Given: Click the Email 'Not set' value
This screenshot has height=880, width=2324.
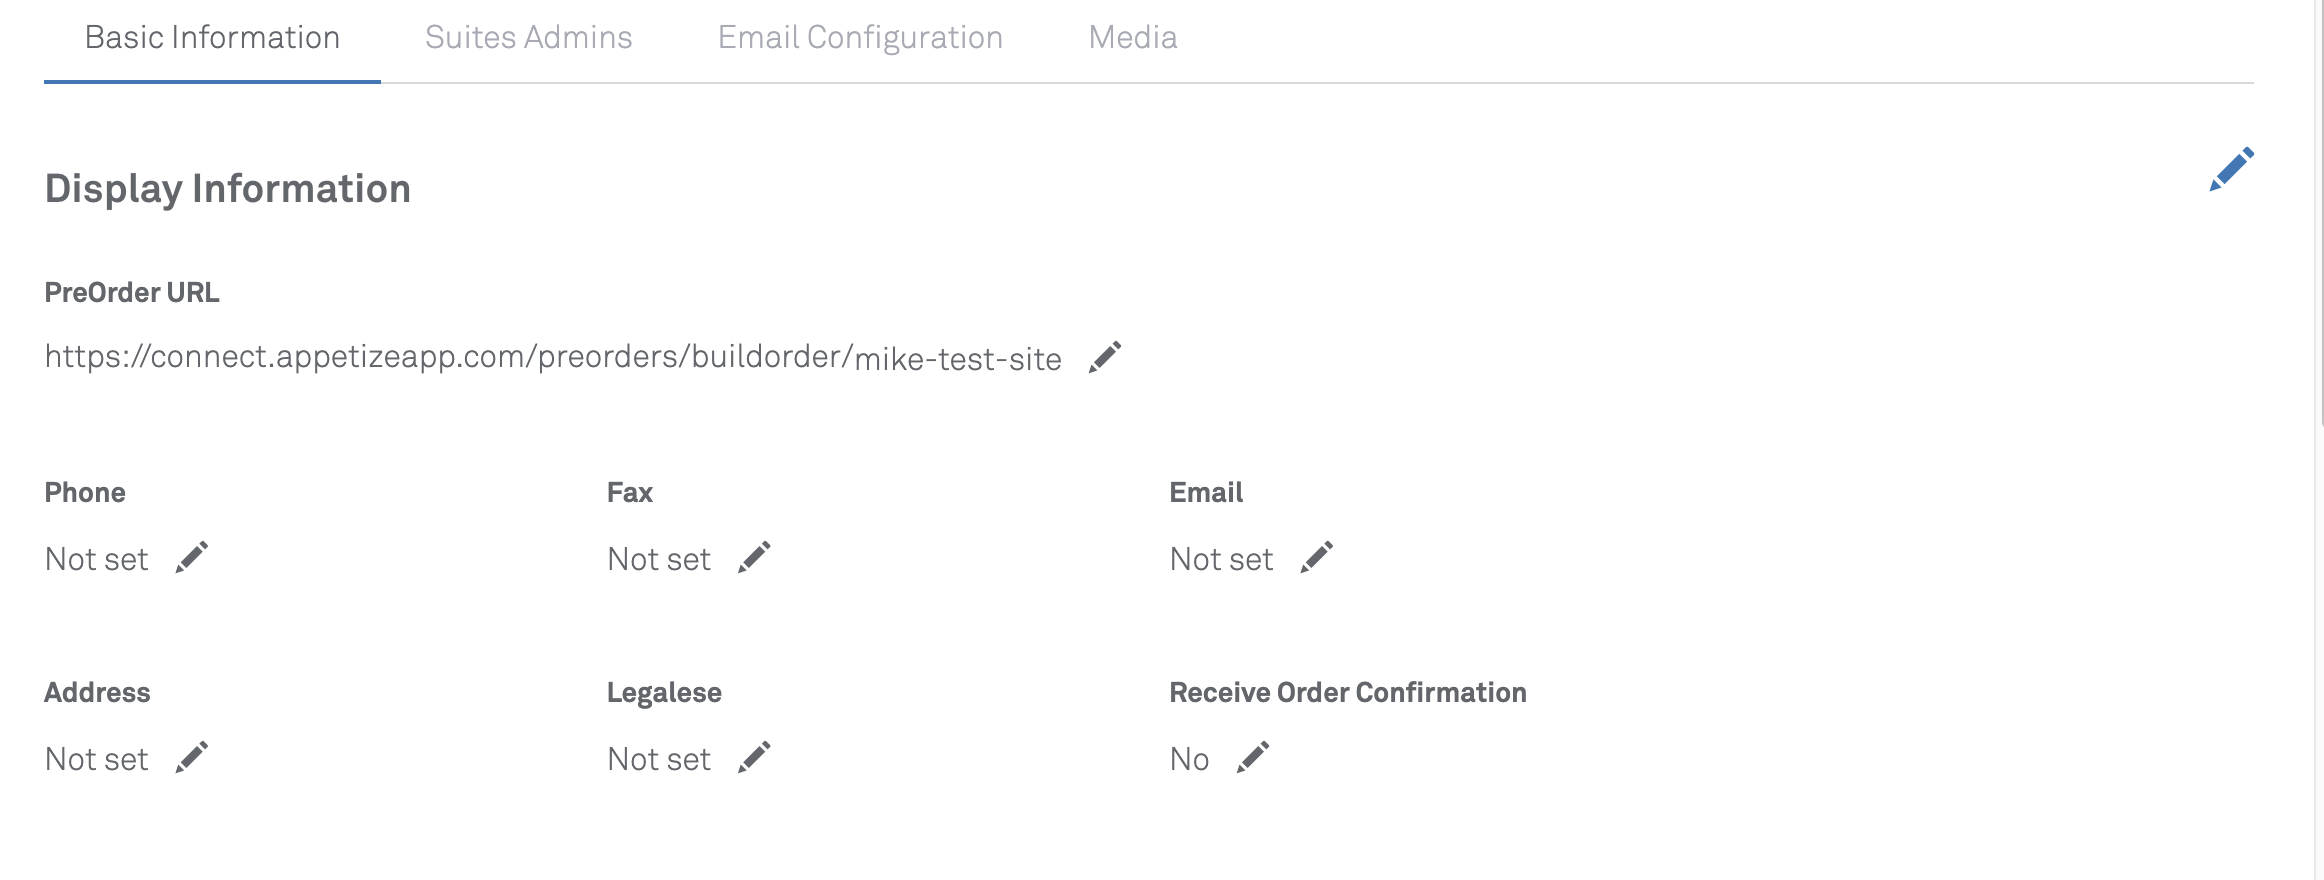Looking at the screenshot, I should point(1221,559).
